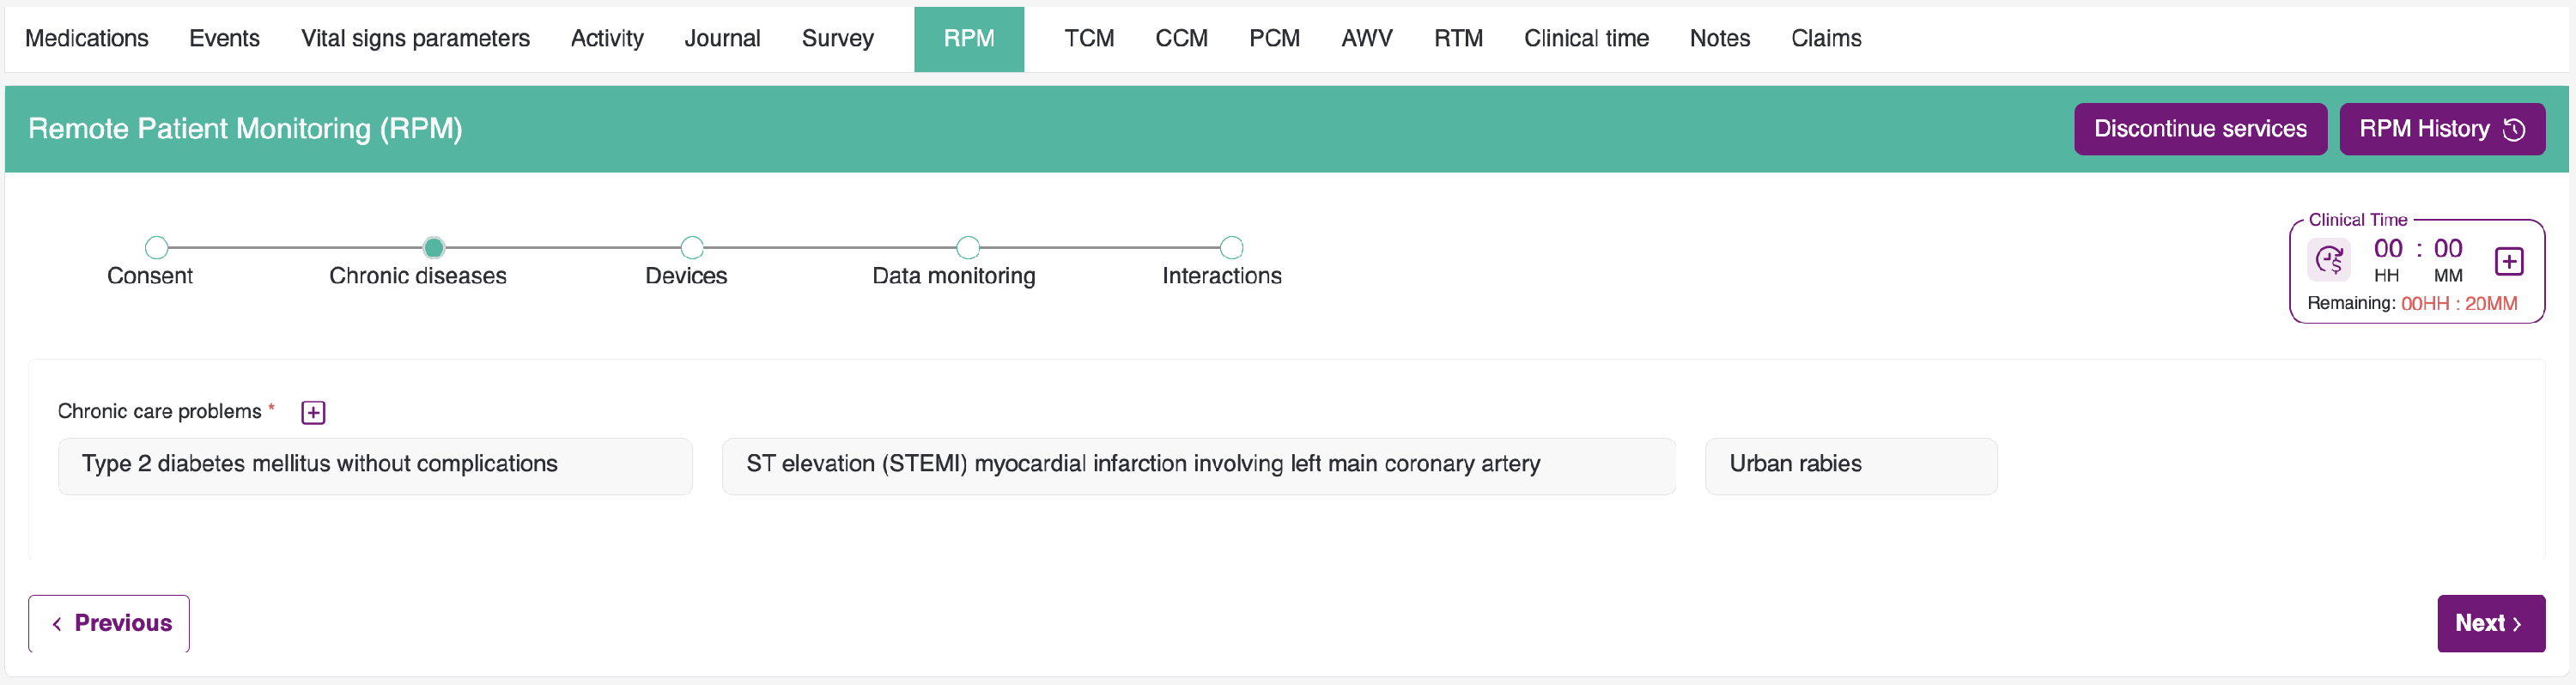The image size is (2576, 685).
Task: Open the Vital signs parameters tab
Action: (415, 39)
